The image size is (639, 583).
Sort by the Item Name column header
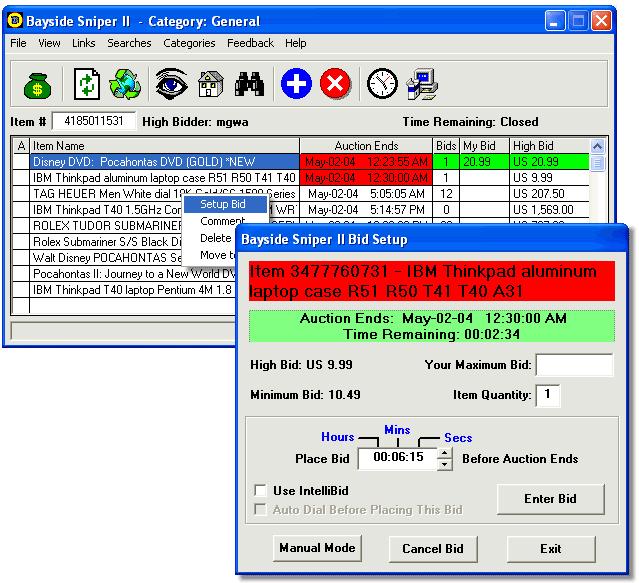[164, 145]
